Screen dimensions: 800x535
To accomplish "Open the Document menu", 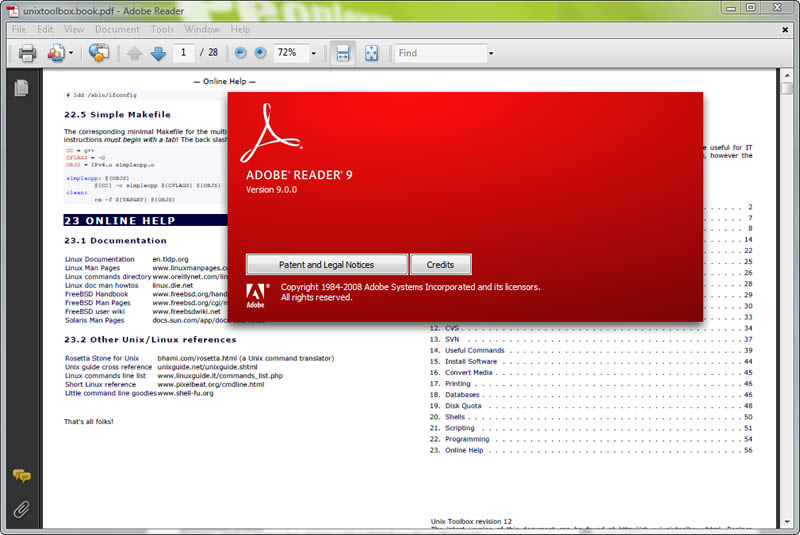I will pyautogui.click(x=117, y=29).
